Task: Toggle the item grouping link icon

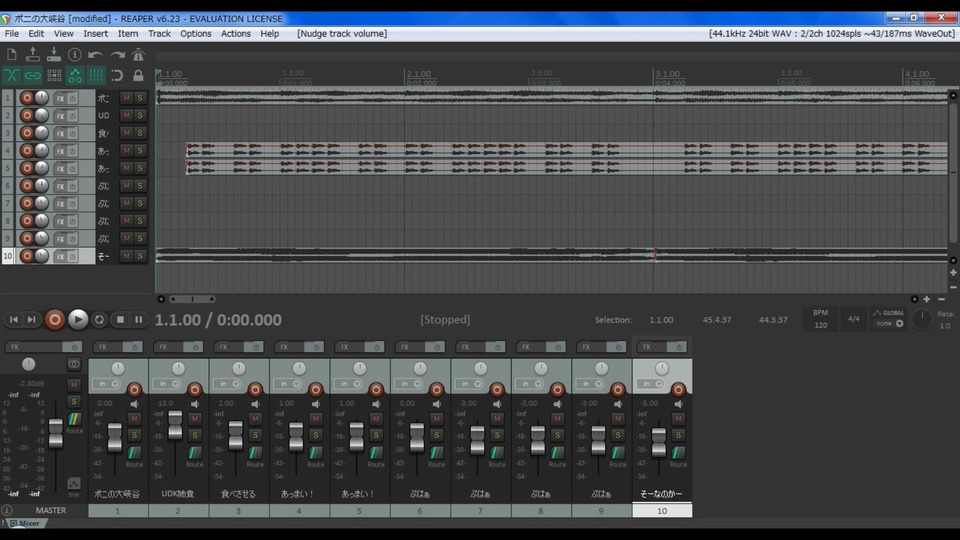Action: 32,75
